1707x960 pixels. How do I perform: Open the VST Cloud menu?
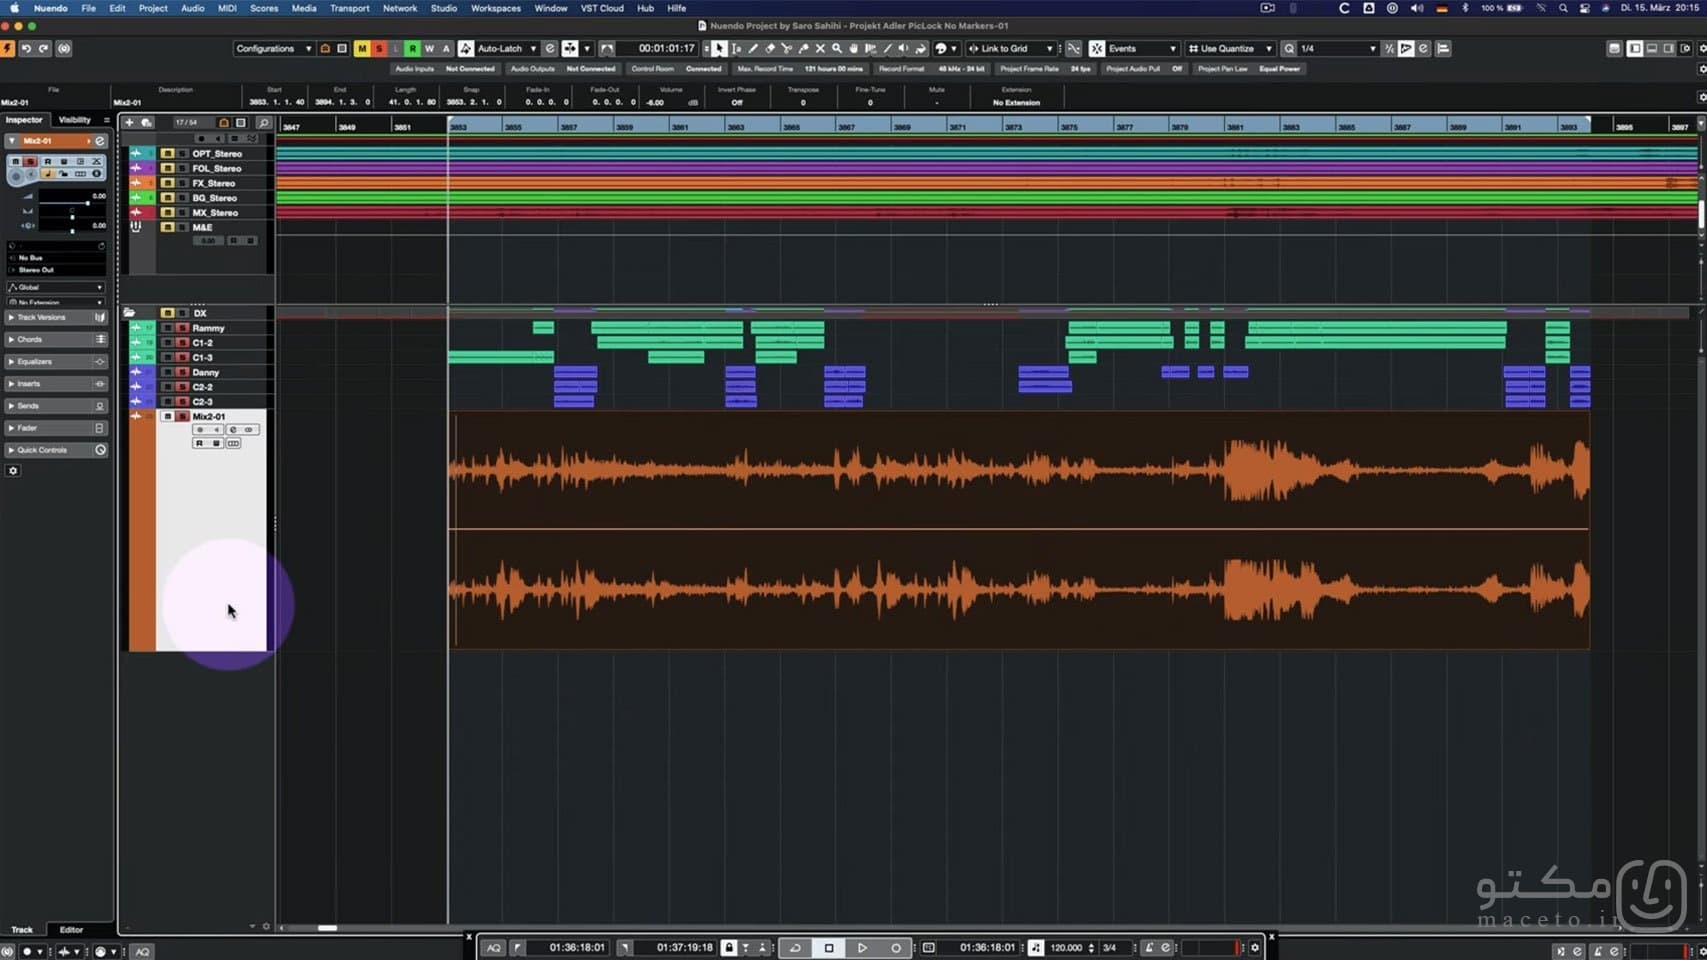602,8
